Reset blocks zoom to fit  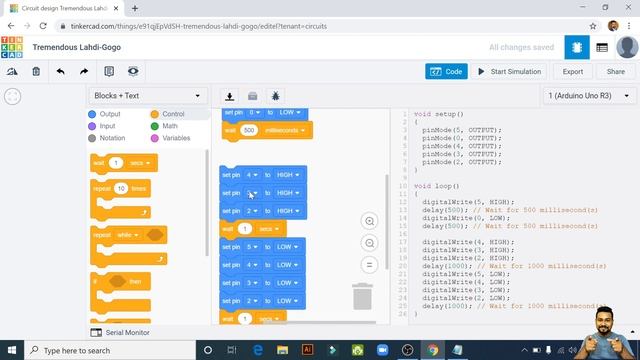click(369, 265)
